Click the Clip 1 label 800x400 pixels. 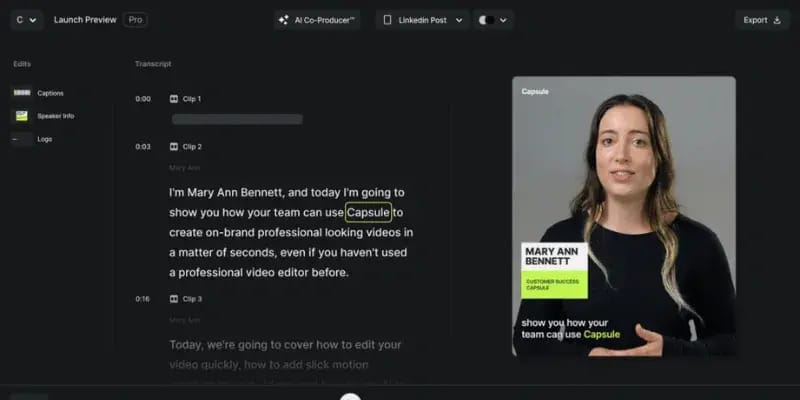point(192,99)
